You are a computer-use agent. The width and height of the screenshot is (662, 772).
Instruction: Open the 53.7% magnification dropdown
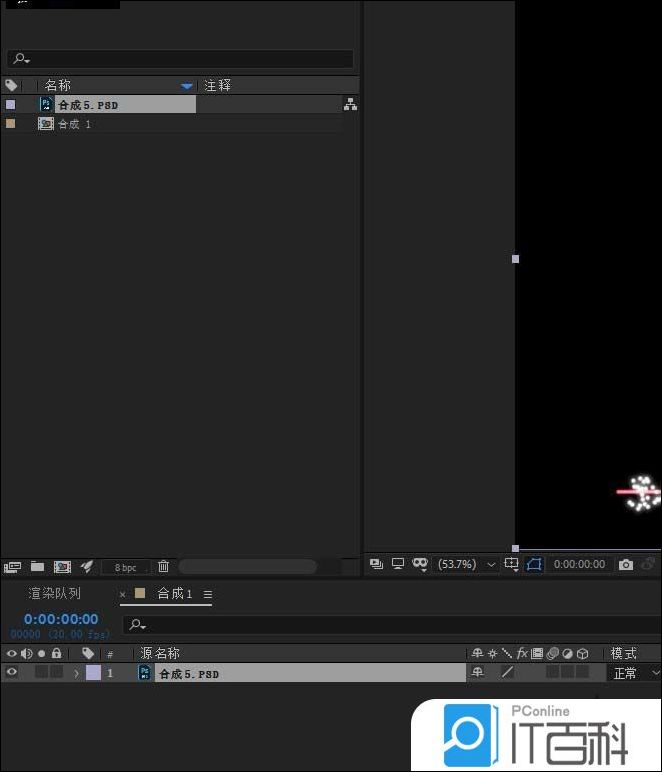pyautogui.click(x=466, y=564)
